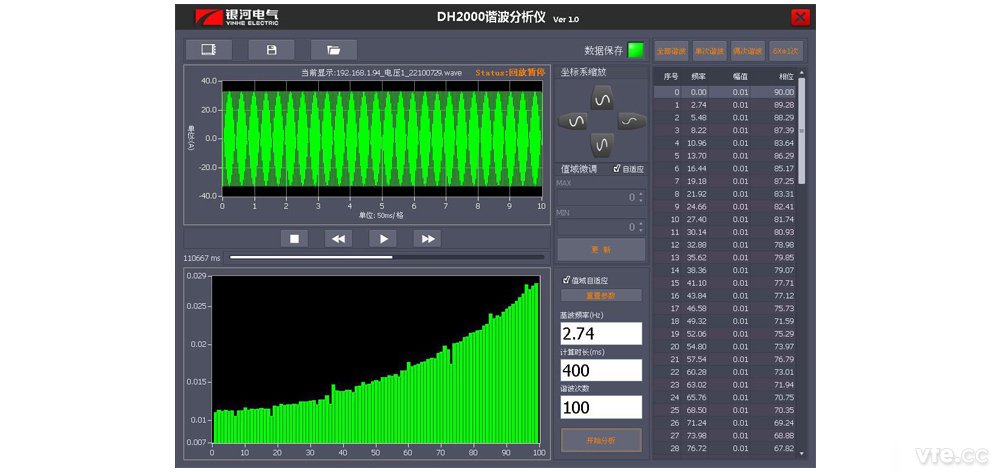Toggle the 值域自适应 checkbox
Image resolution: width=1000 pixels, height=472 pixels.
pyautogui.click(x=567, y=280)
